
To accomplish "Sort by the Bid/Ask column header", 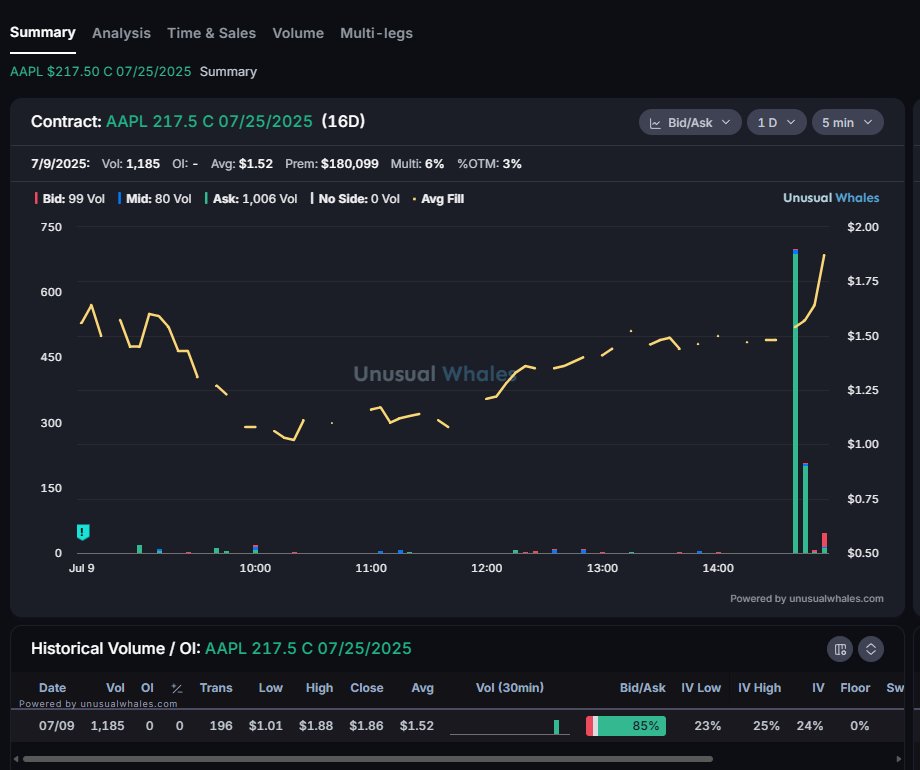I will click(x=642, y=688).
